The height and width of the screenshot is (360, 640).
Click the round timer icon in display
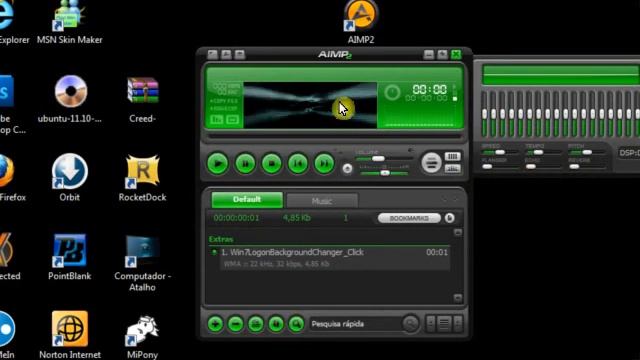pyautogui.click(x=392, y=92)
